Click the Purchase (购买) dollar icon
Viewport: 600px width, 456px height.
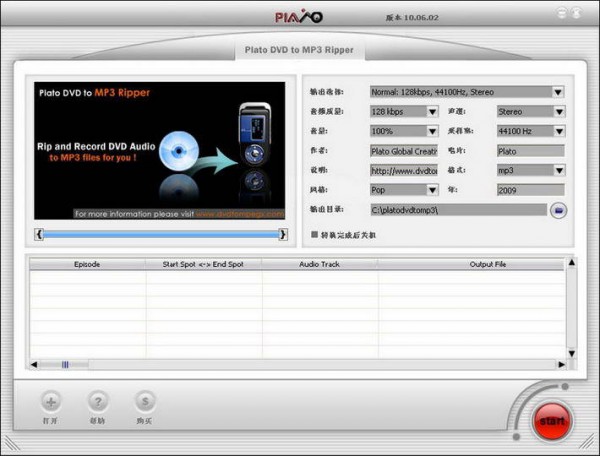pos(145,402)
